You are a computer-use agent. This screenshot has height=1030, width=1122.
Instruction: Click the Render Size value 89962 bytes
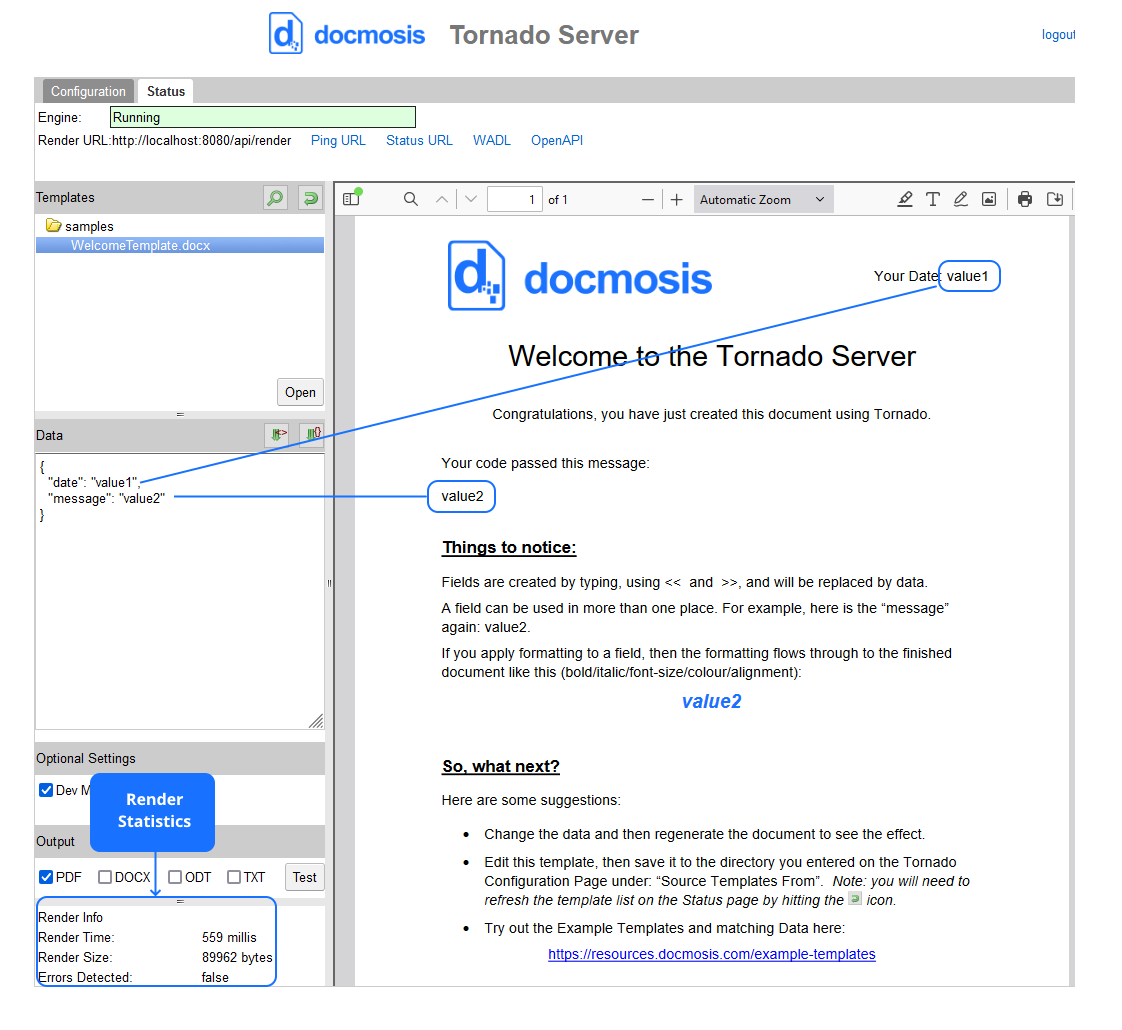click(x=237, y=957)
